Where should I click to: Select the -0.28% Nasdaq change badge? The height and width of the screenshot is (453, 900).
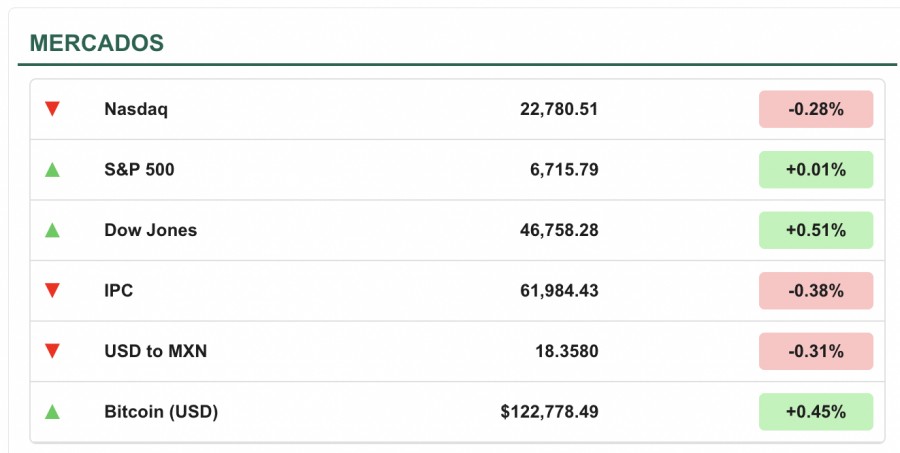pos(815,109)
